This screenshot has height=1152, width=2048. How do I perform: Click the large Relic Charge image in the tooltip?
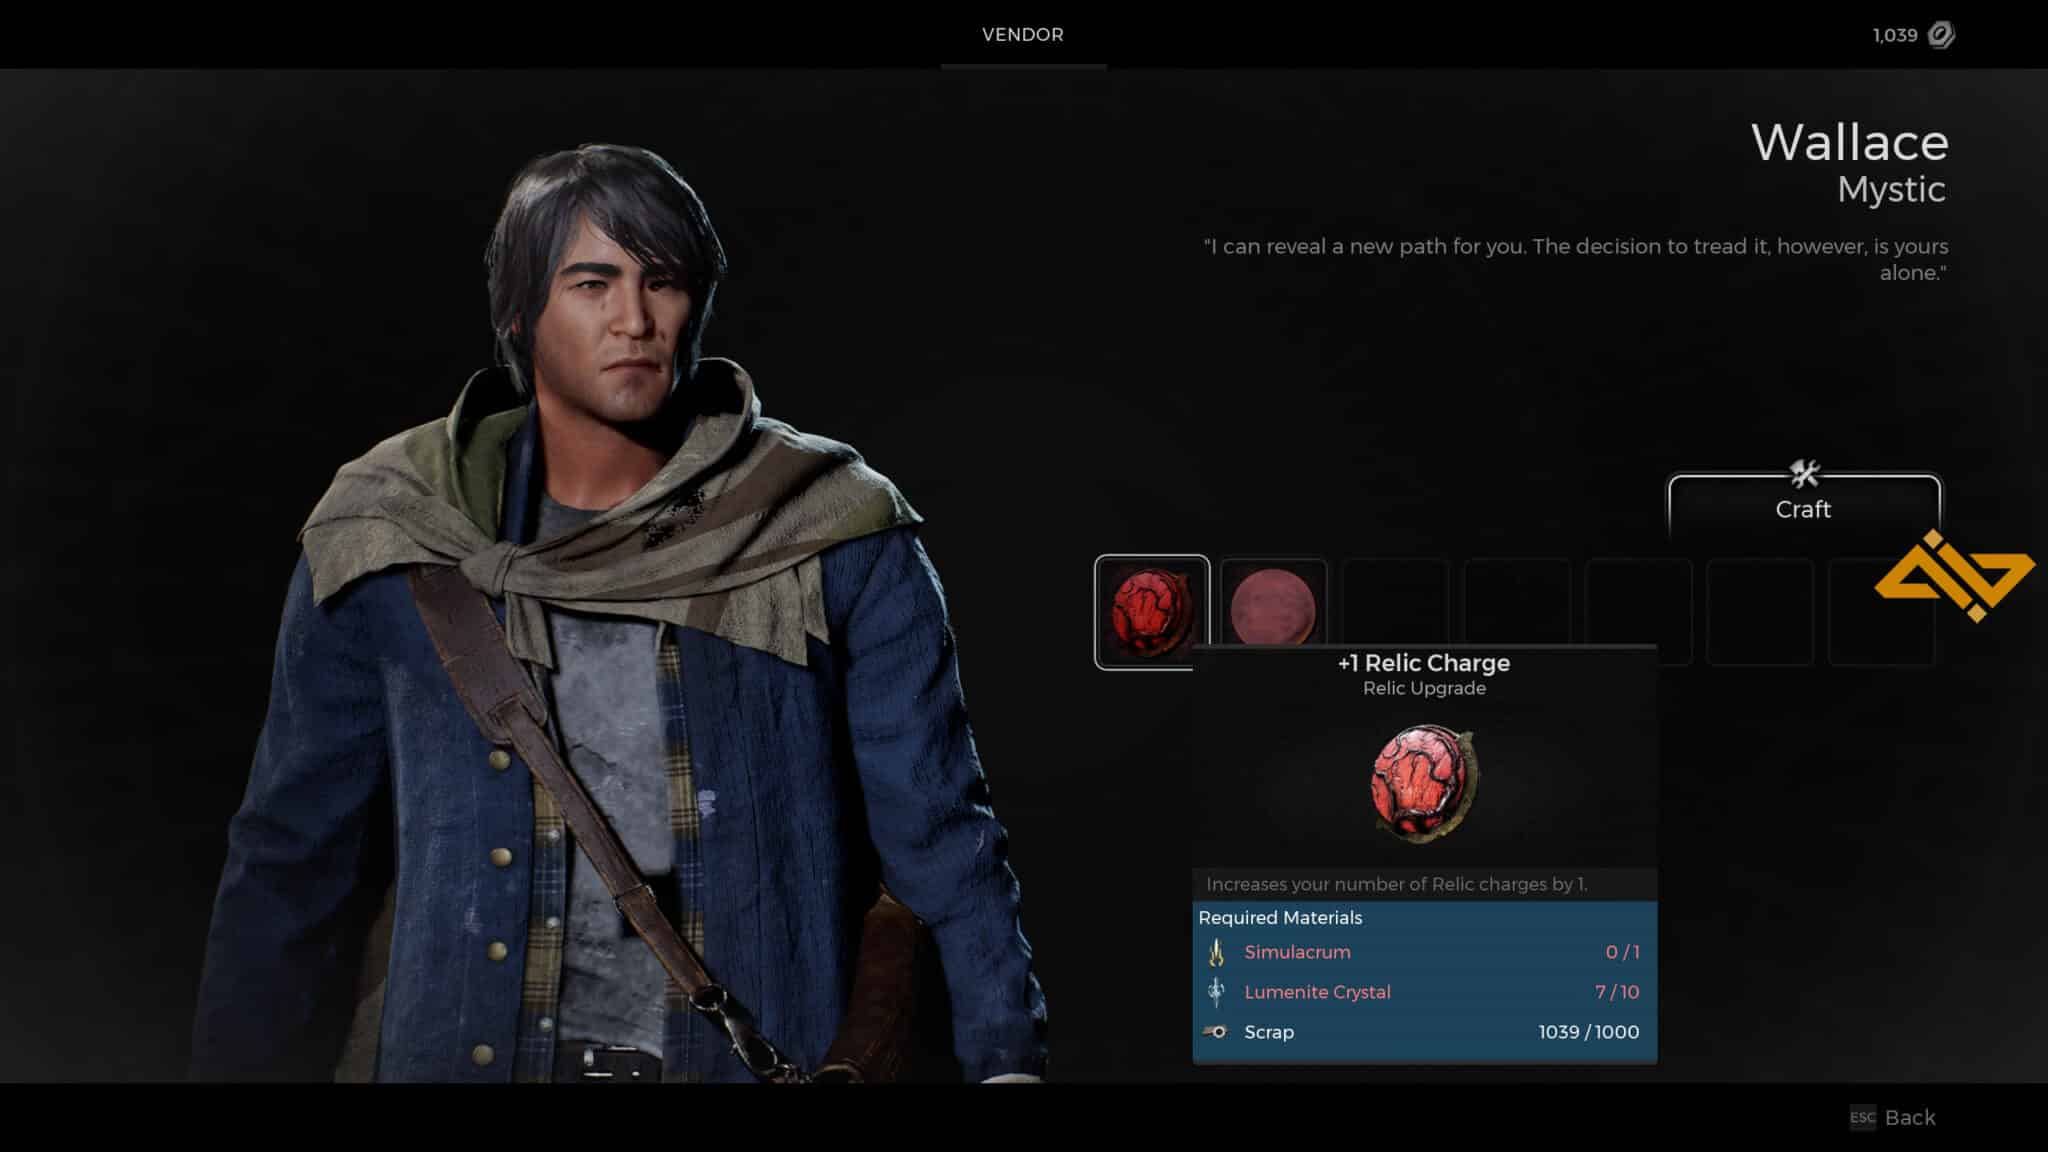click(x=1424, y=783)
